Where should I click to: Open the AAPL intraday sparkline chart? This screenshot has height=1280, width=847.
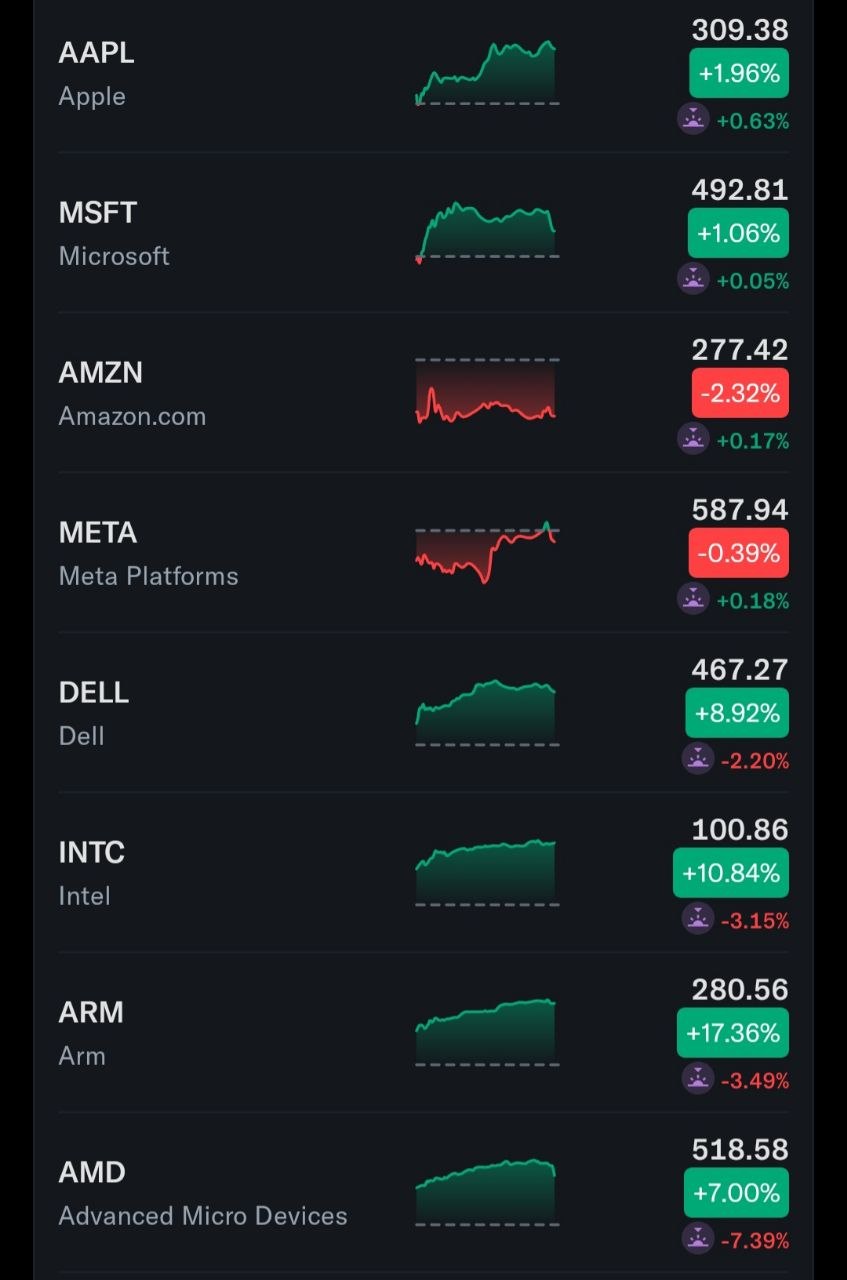487,73
